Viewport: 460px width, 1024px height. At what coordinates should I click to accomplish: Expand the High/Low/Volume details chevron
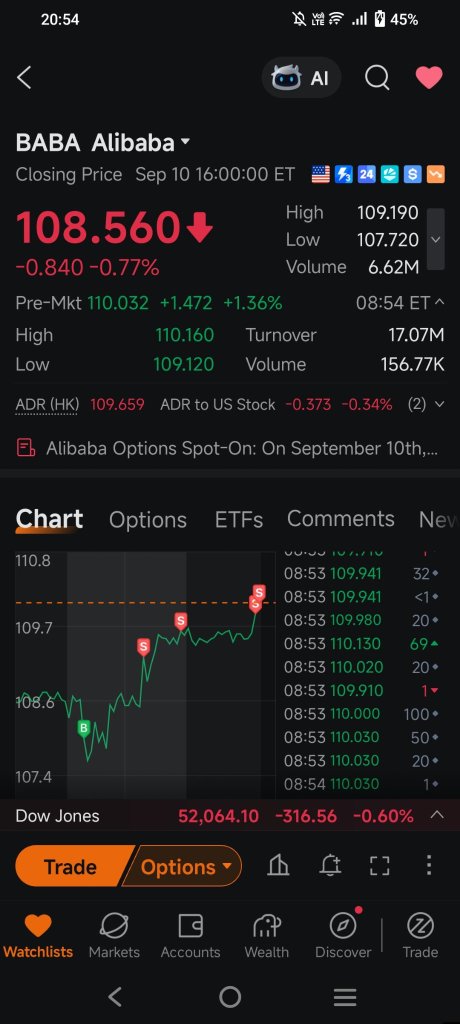coord(436,239)
